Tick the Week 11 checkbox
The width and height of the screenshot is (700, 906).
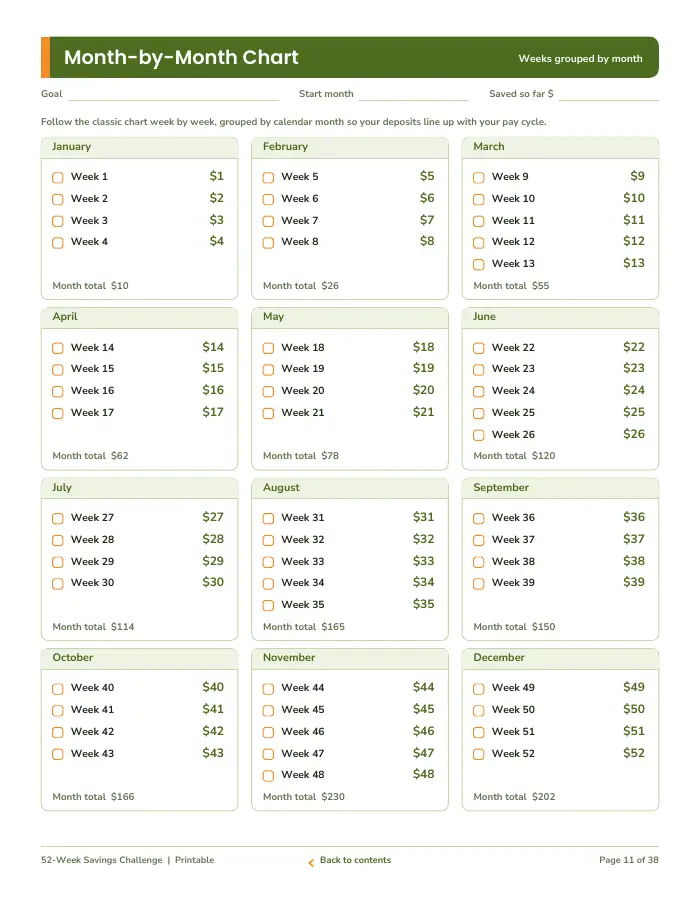(x=479, y=221)
